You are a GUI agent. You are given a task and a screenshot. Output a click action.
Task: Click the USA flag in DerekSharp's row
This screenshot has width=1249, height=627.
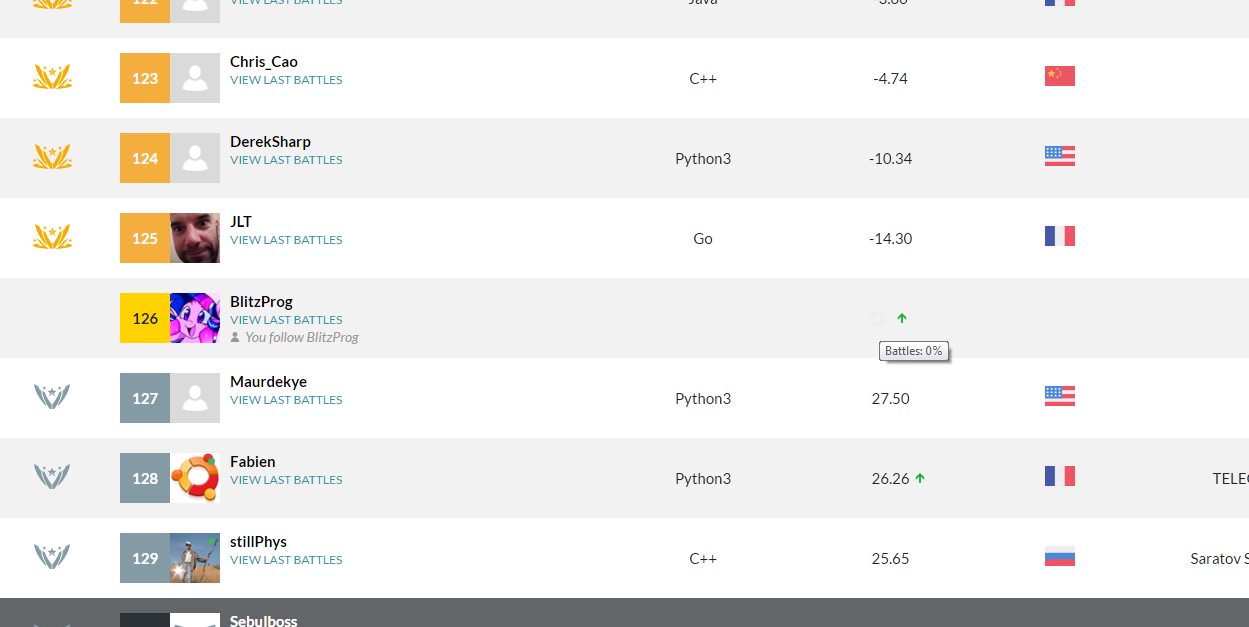pos(1059,156)
